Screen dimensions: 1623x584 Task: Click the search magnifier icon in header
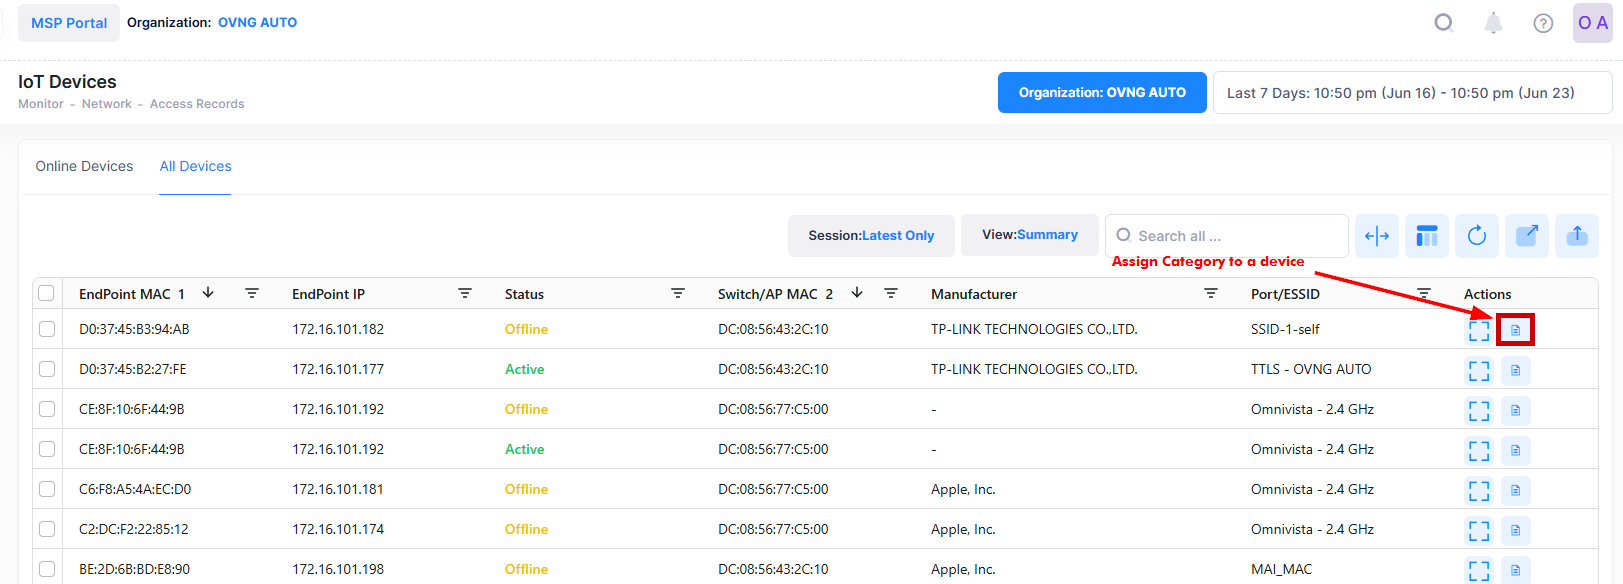click(x=1443, y=23)
